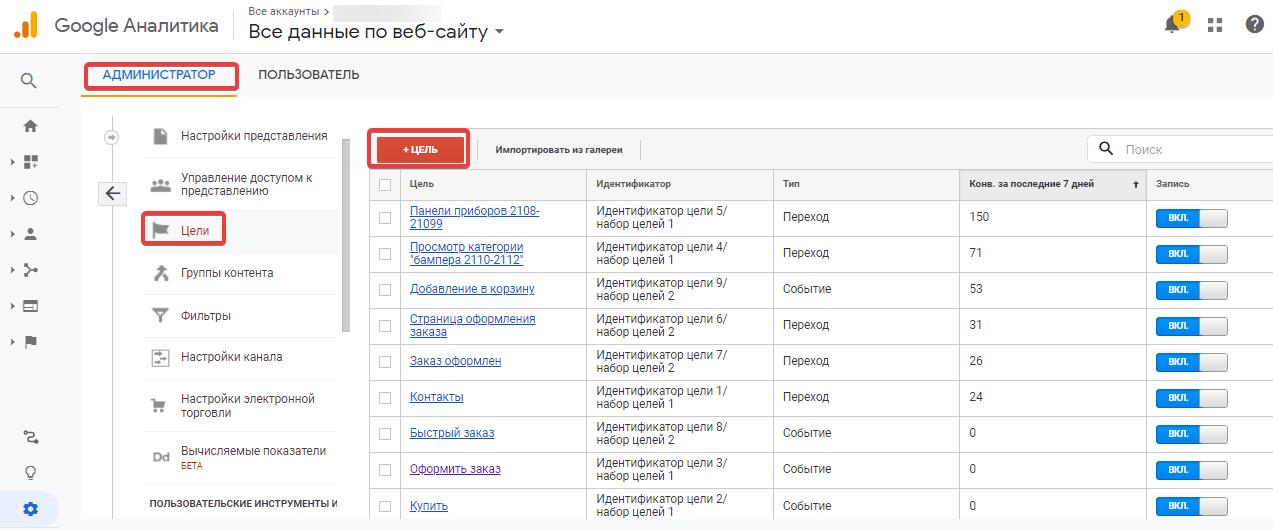Viewport: 1273px width, 529px height.
Task: Click the Filters funnel icon
Action: coord(160,316)
